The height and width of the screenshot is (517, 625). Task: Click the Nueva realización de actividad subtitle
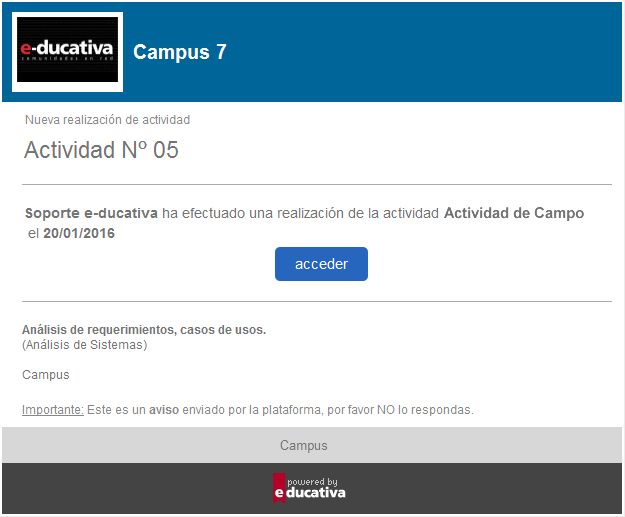(107, 120)
